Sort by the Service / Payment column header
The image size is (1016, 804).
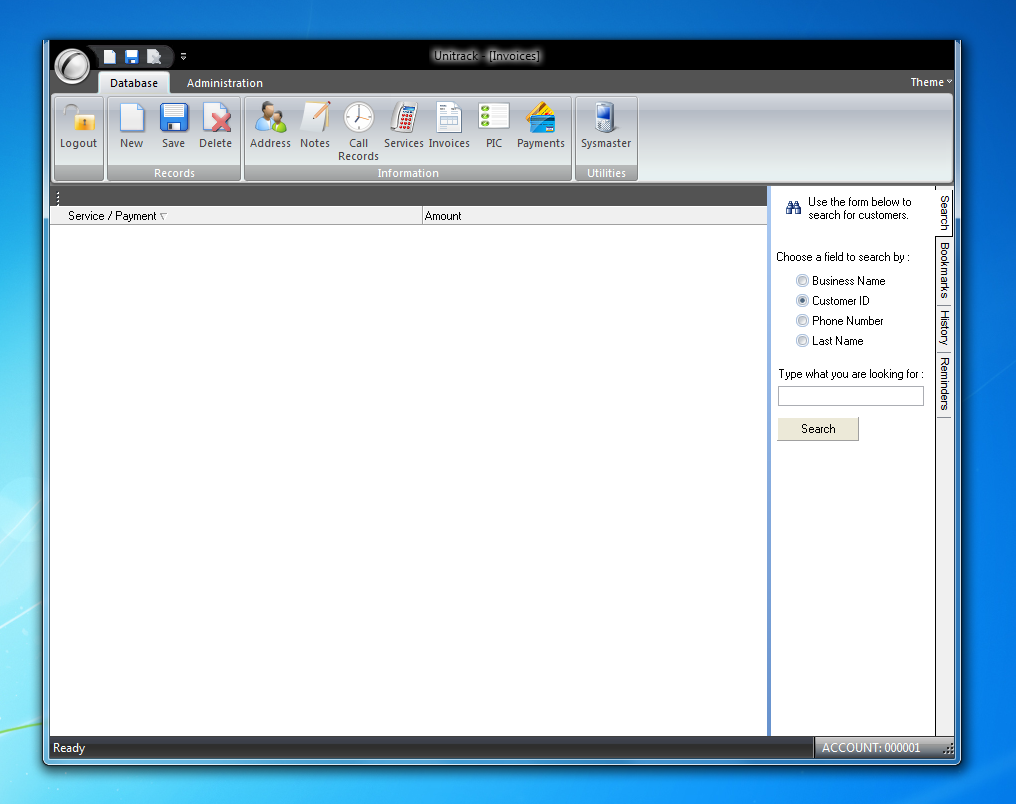236,216
